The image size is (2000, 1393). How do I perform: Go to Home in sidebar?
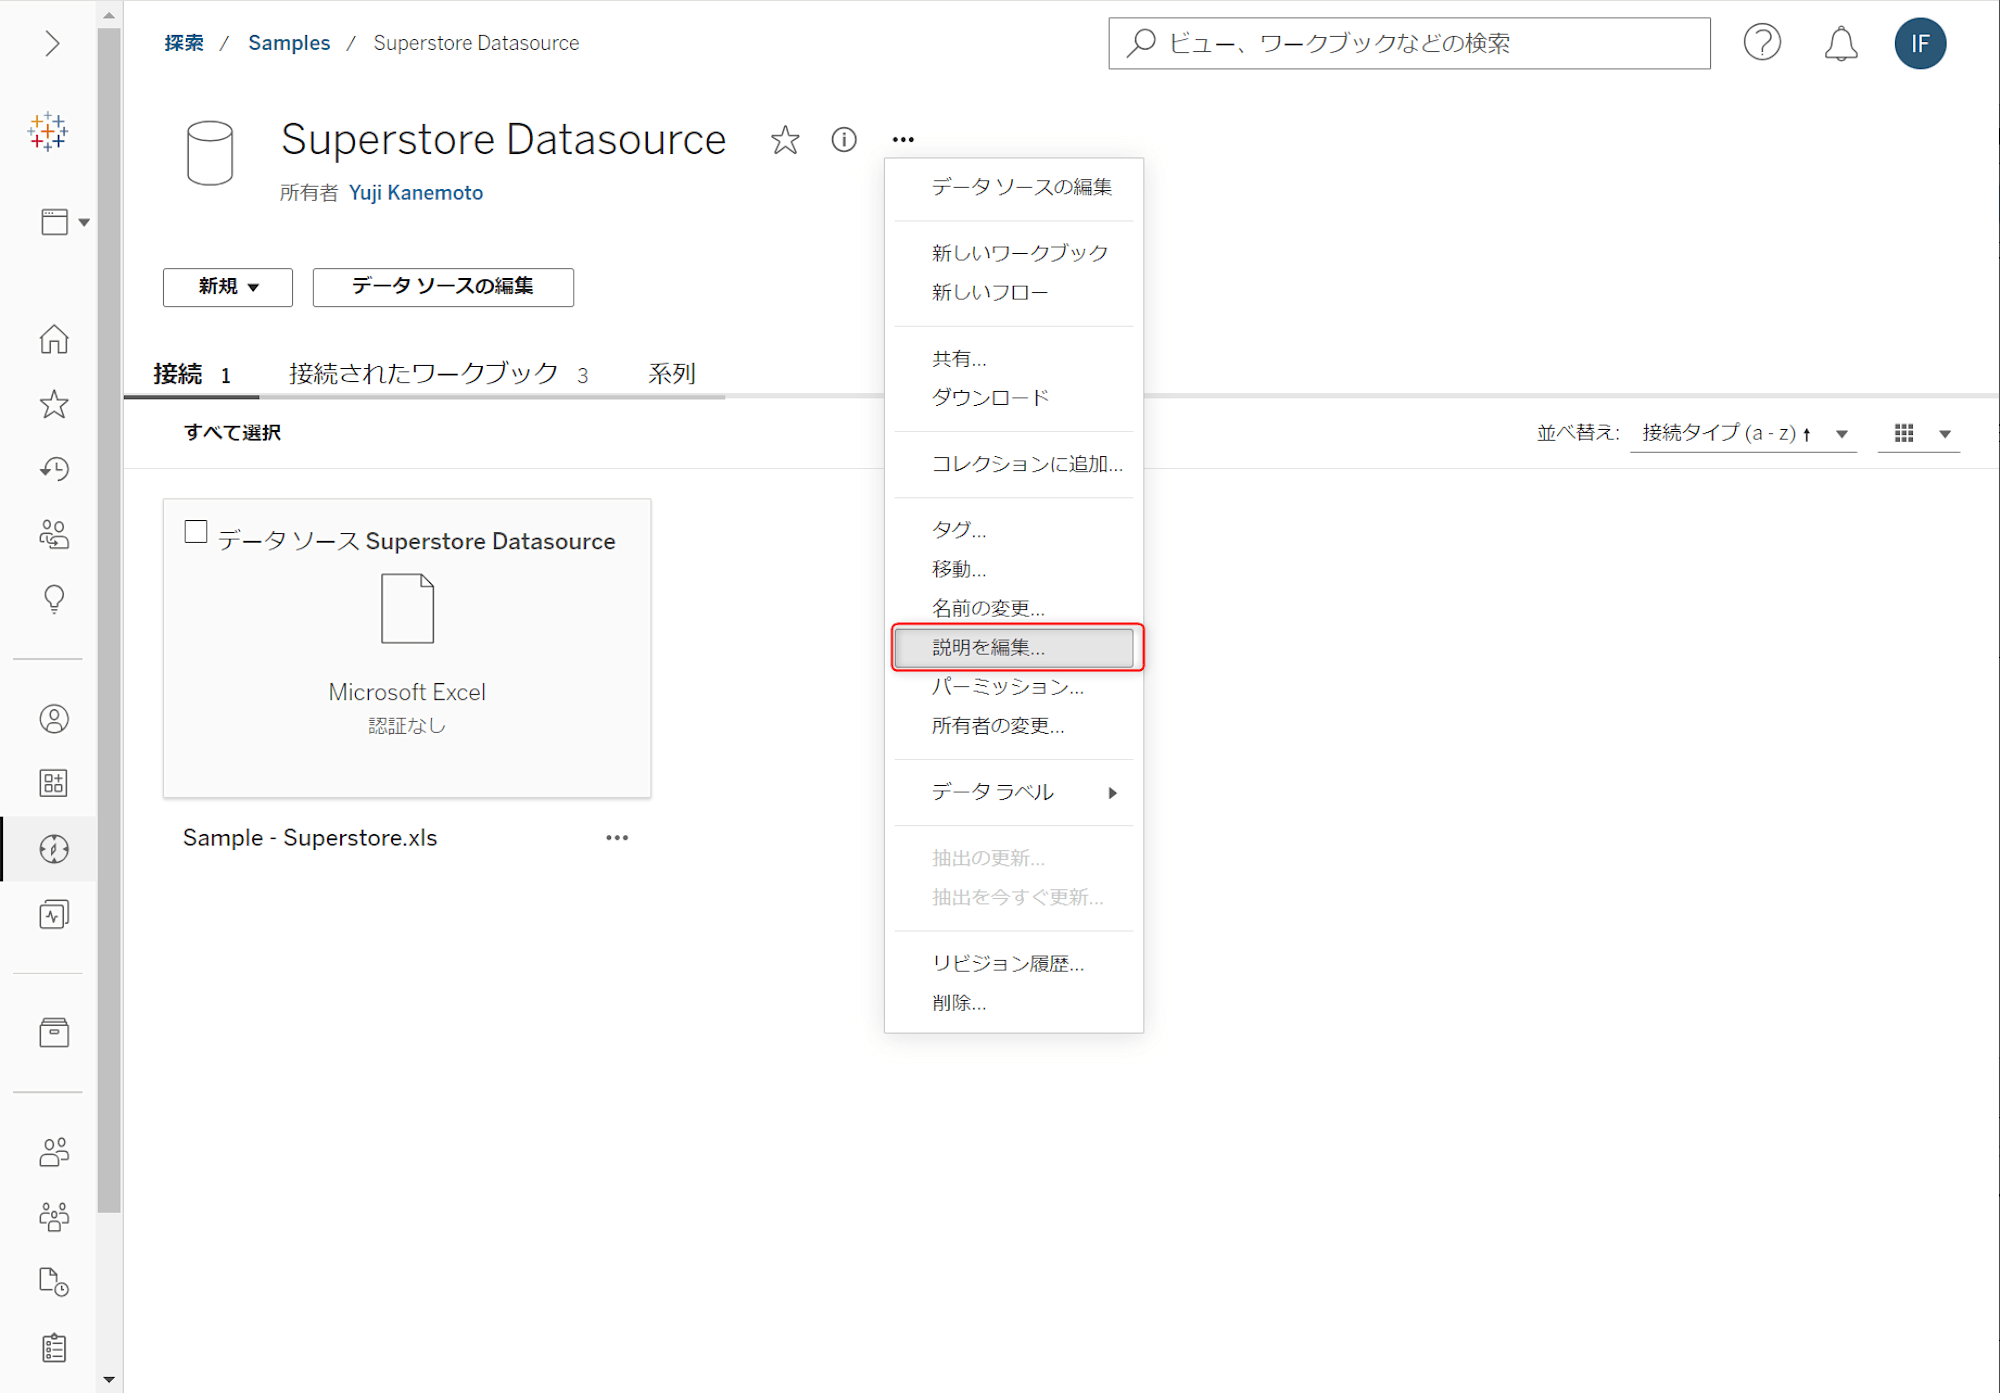click(54, 340)
